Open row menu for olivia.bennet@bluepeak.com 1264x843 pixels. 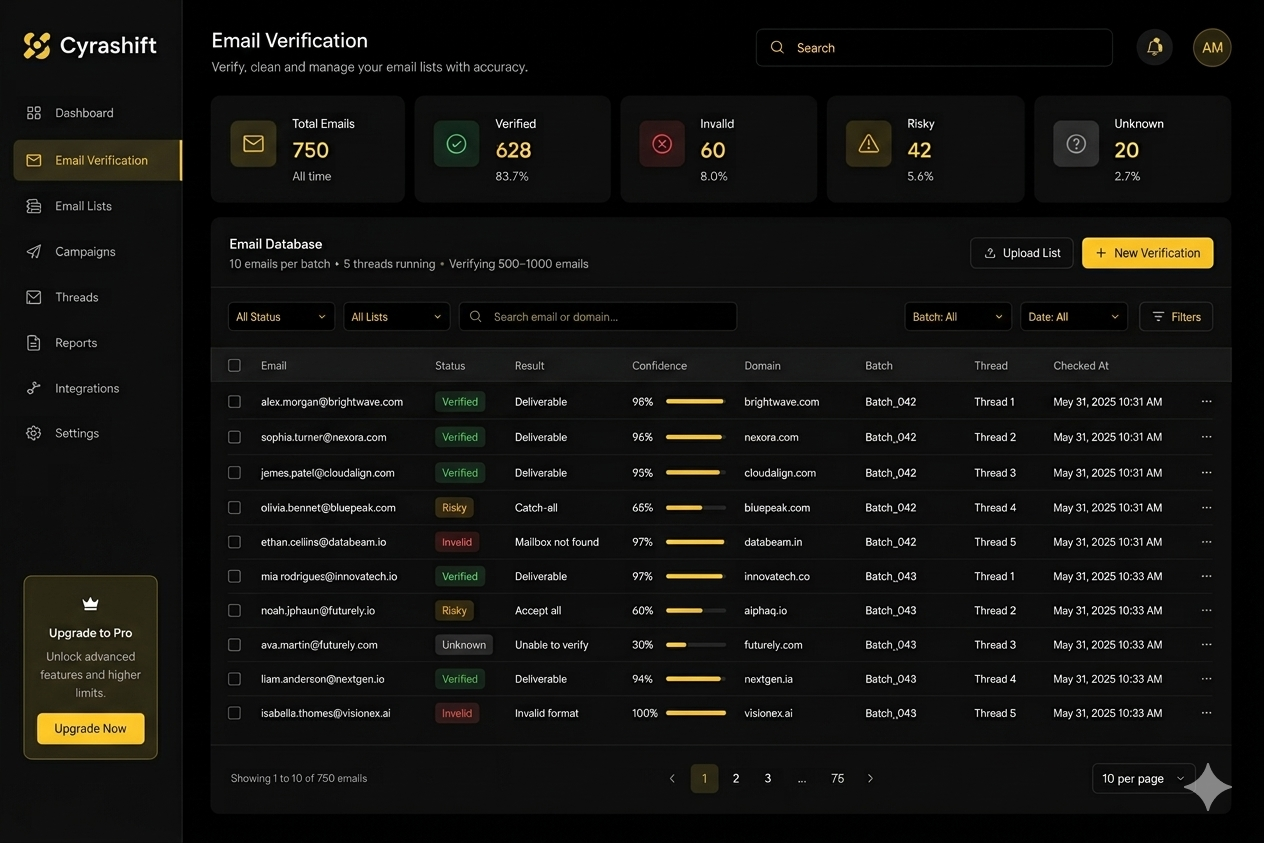click(1206, 507)
